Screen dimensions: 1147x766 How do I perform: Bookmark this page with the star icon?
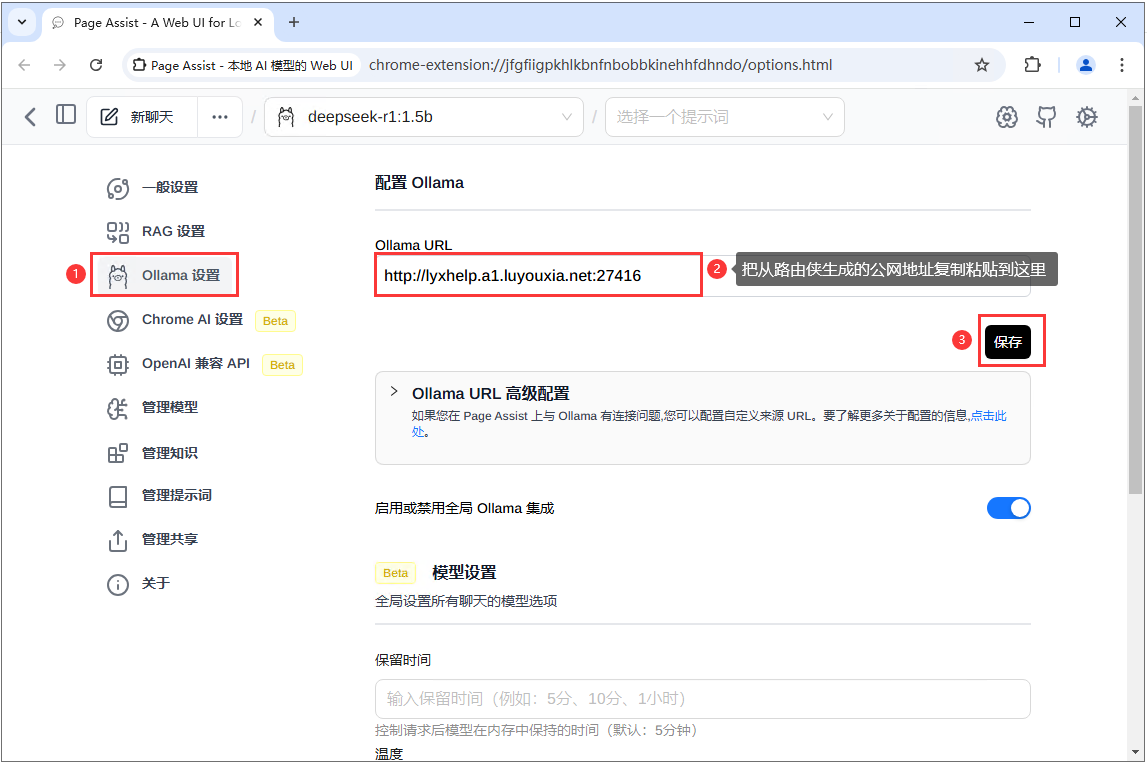tap(982, 65)
